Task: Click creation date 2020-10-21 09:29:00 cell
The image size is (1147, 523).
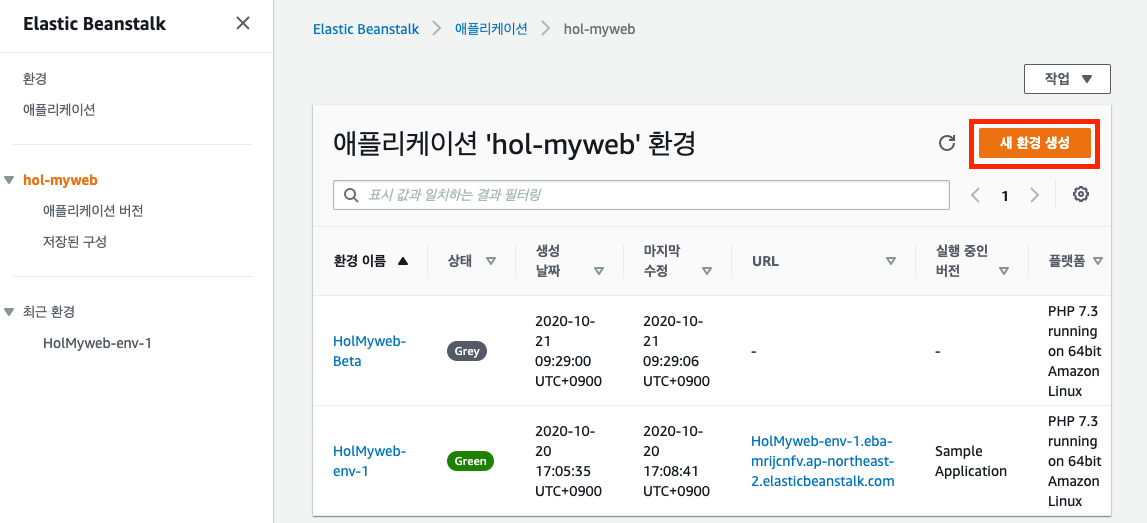Action: coord(568,351)
